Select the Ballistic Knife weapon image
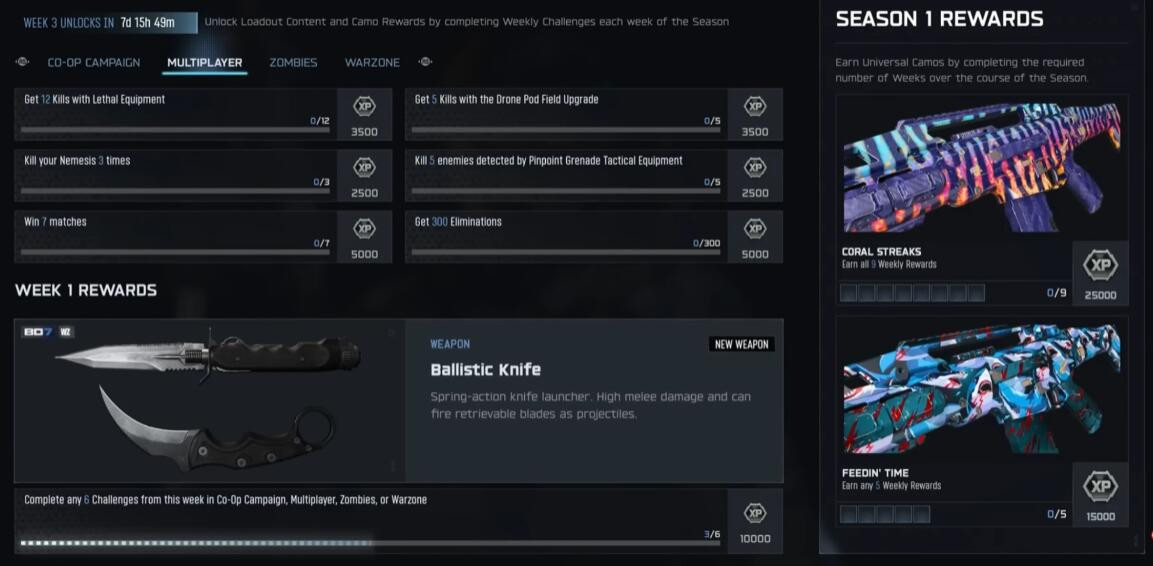Screen dimensions: 1153x566 [x=210, y=400]
